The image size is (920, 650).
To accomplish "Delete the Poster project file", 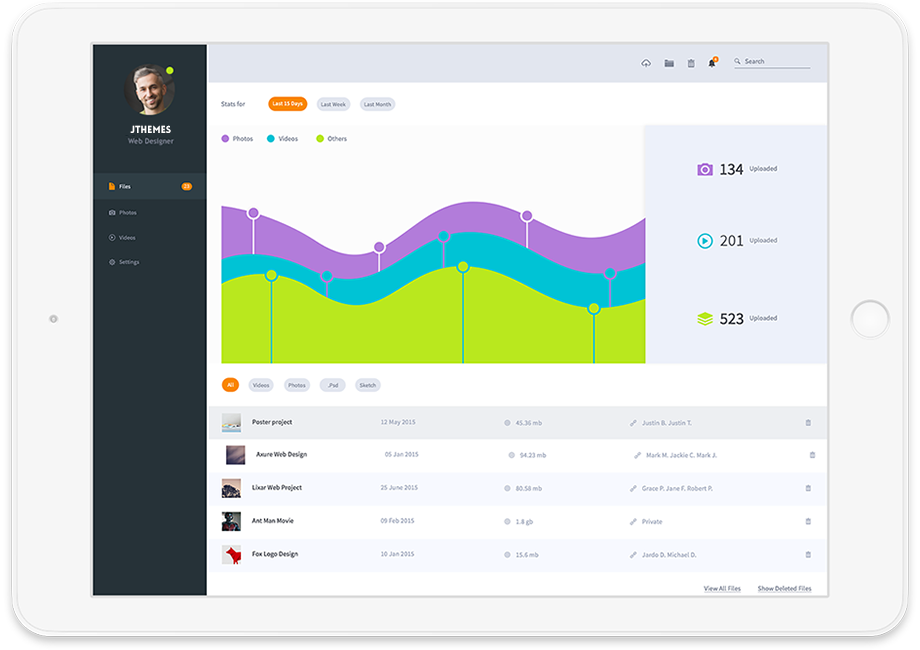I will 808,422.
